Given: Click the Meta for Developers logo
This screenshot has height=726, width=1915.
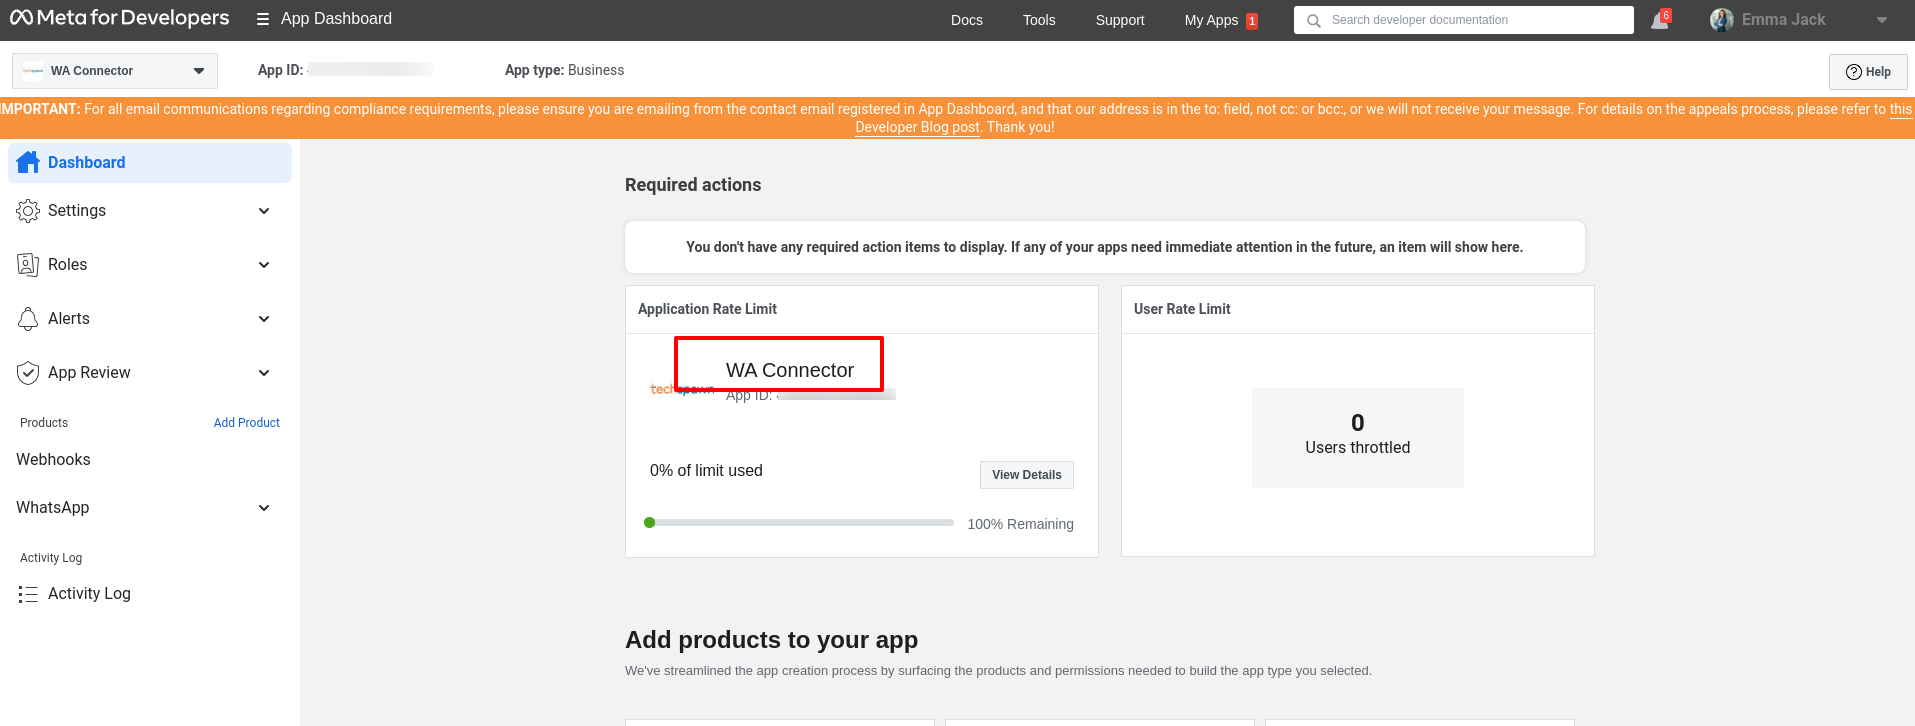Looking at the screenshot, I should pos(119,18).
